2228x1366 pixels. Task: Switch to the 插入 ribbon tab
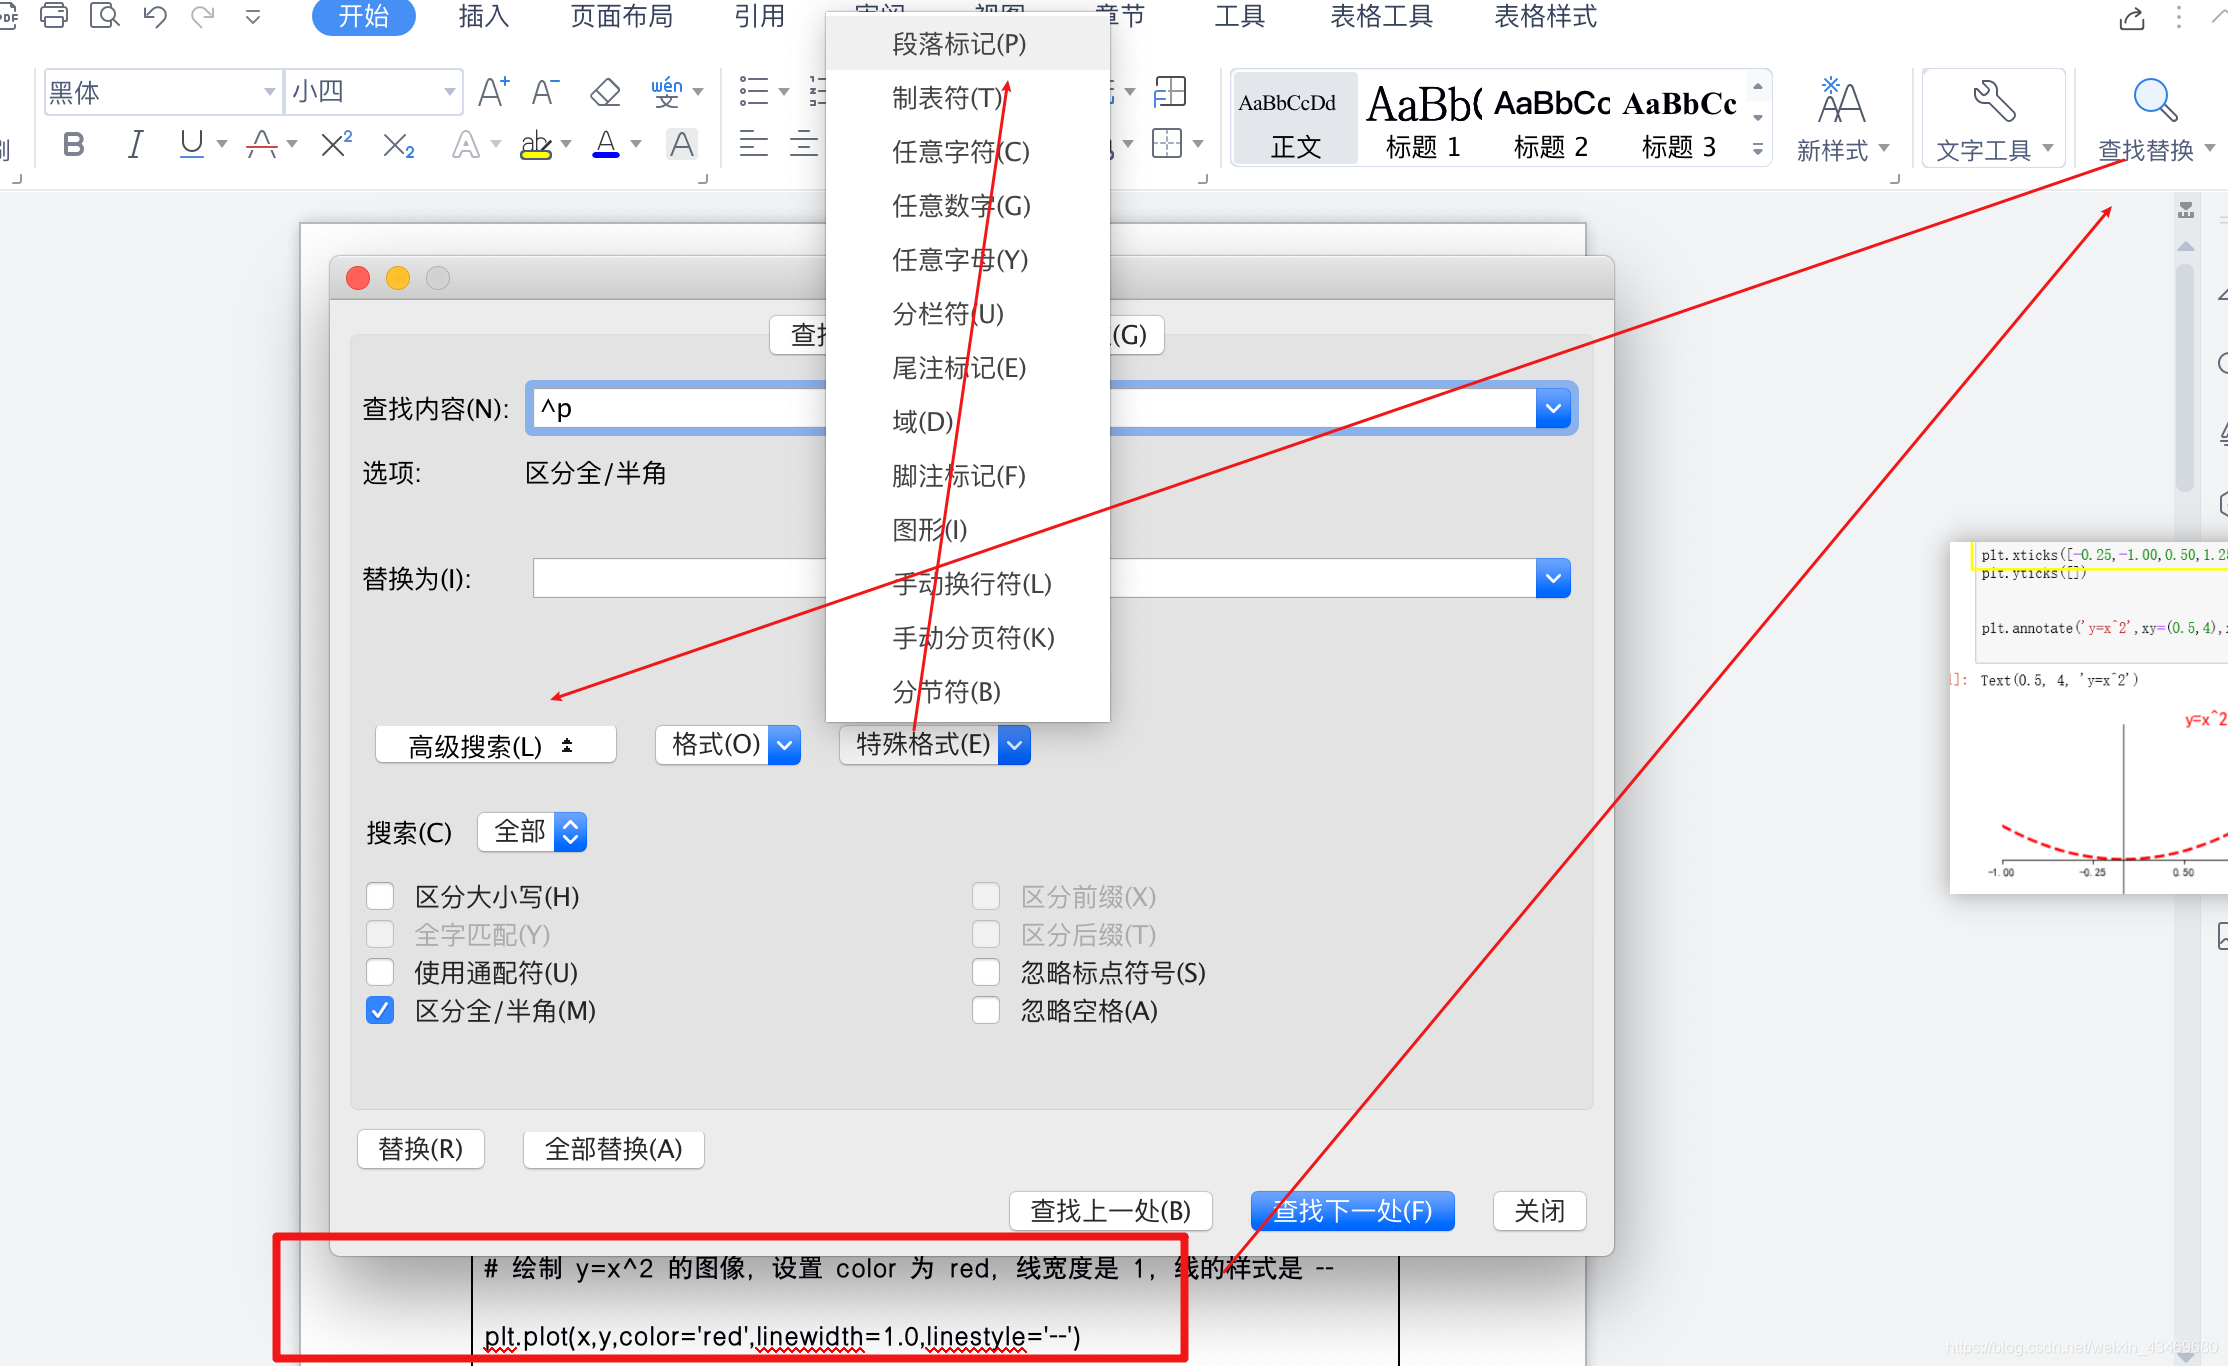tap(484, 16)
